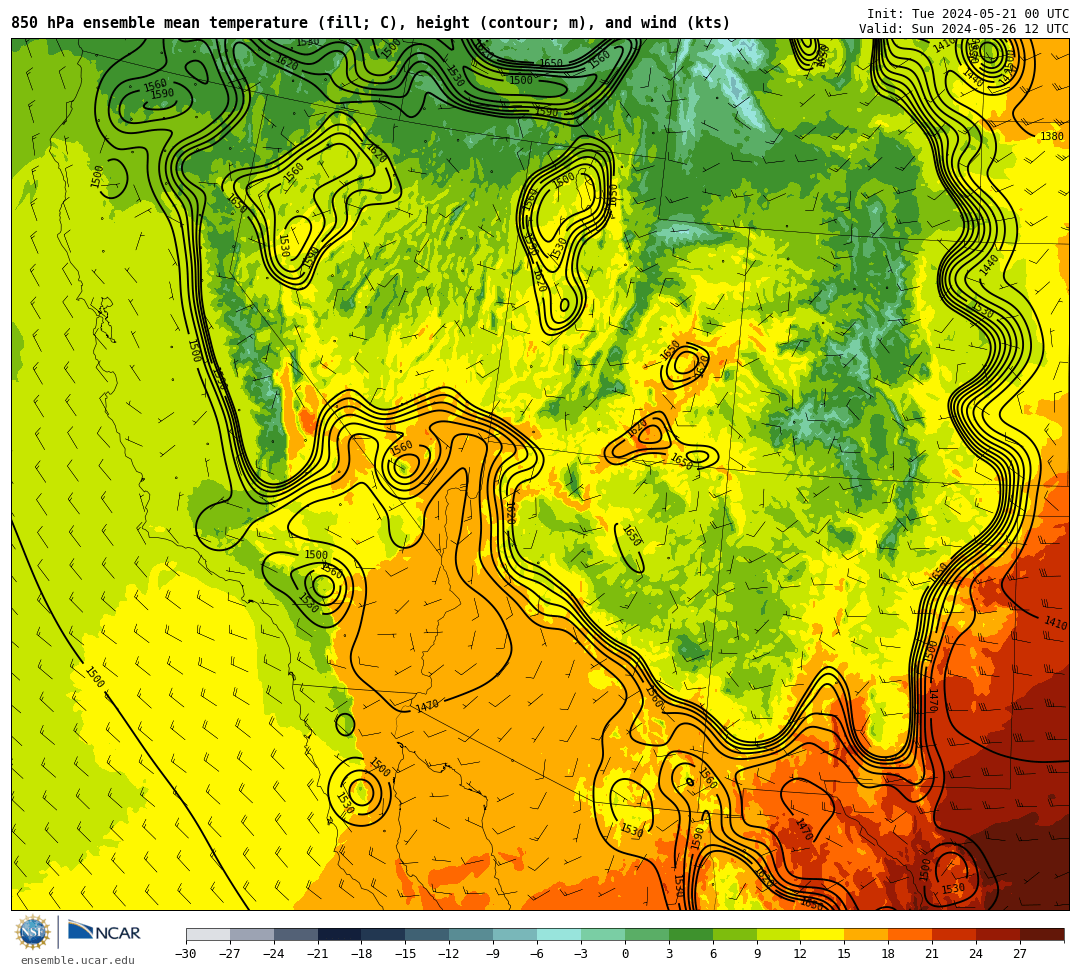Image resolution: width=1080 pixels, height=973 pixels.
Task: Pick the colorbar swatch between 3 and 6
Action: click(x=692, y=934)
